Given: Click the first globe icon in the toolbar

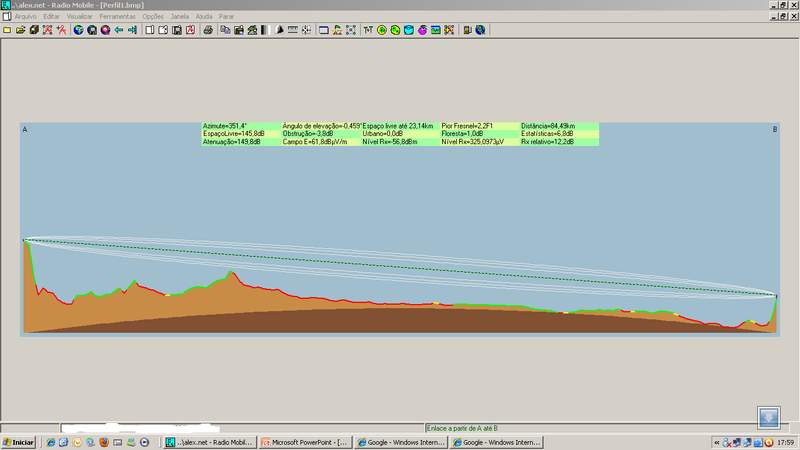Looking at the screenshot, I should (x=77, y=30).
